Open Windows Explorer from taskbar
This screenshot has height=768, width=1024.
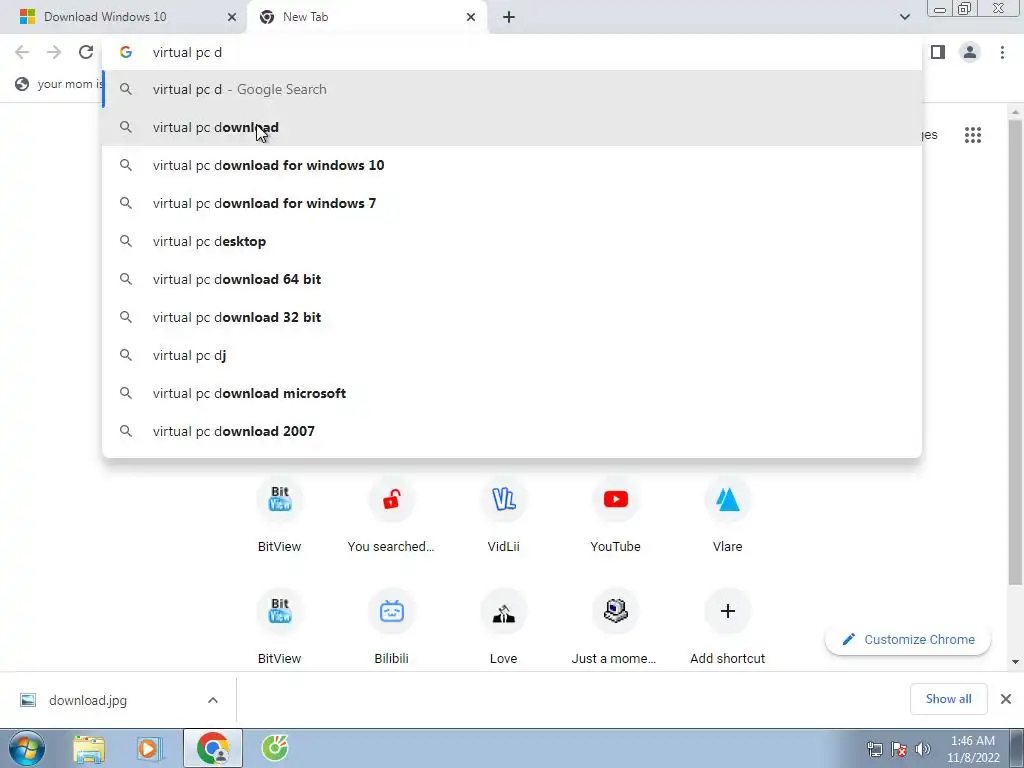tap(89, 748)
